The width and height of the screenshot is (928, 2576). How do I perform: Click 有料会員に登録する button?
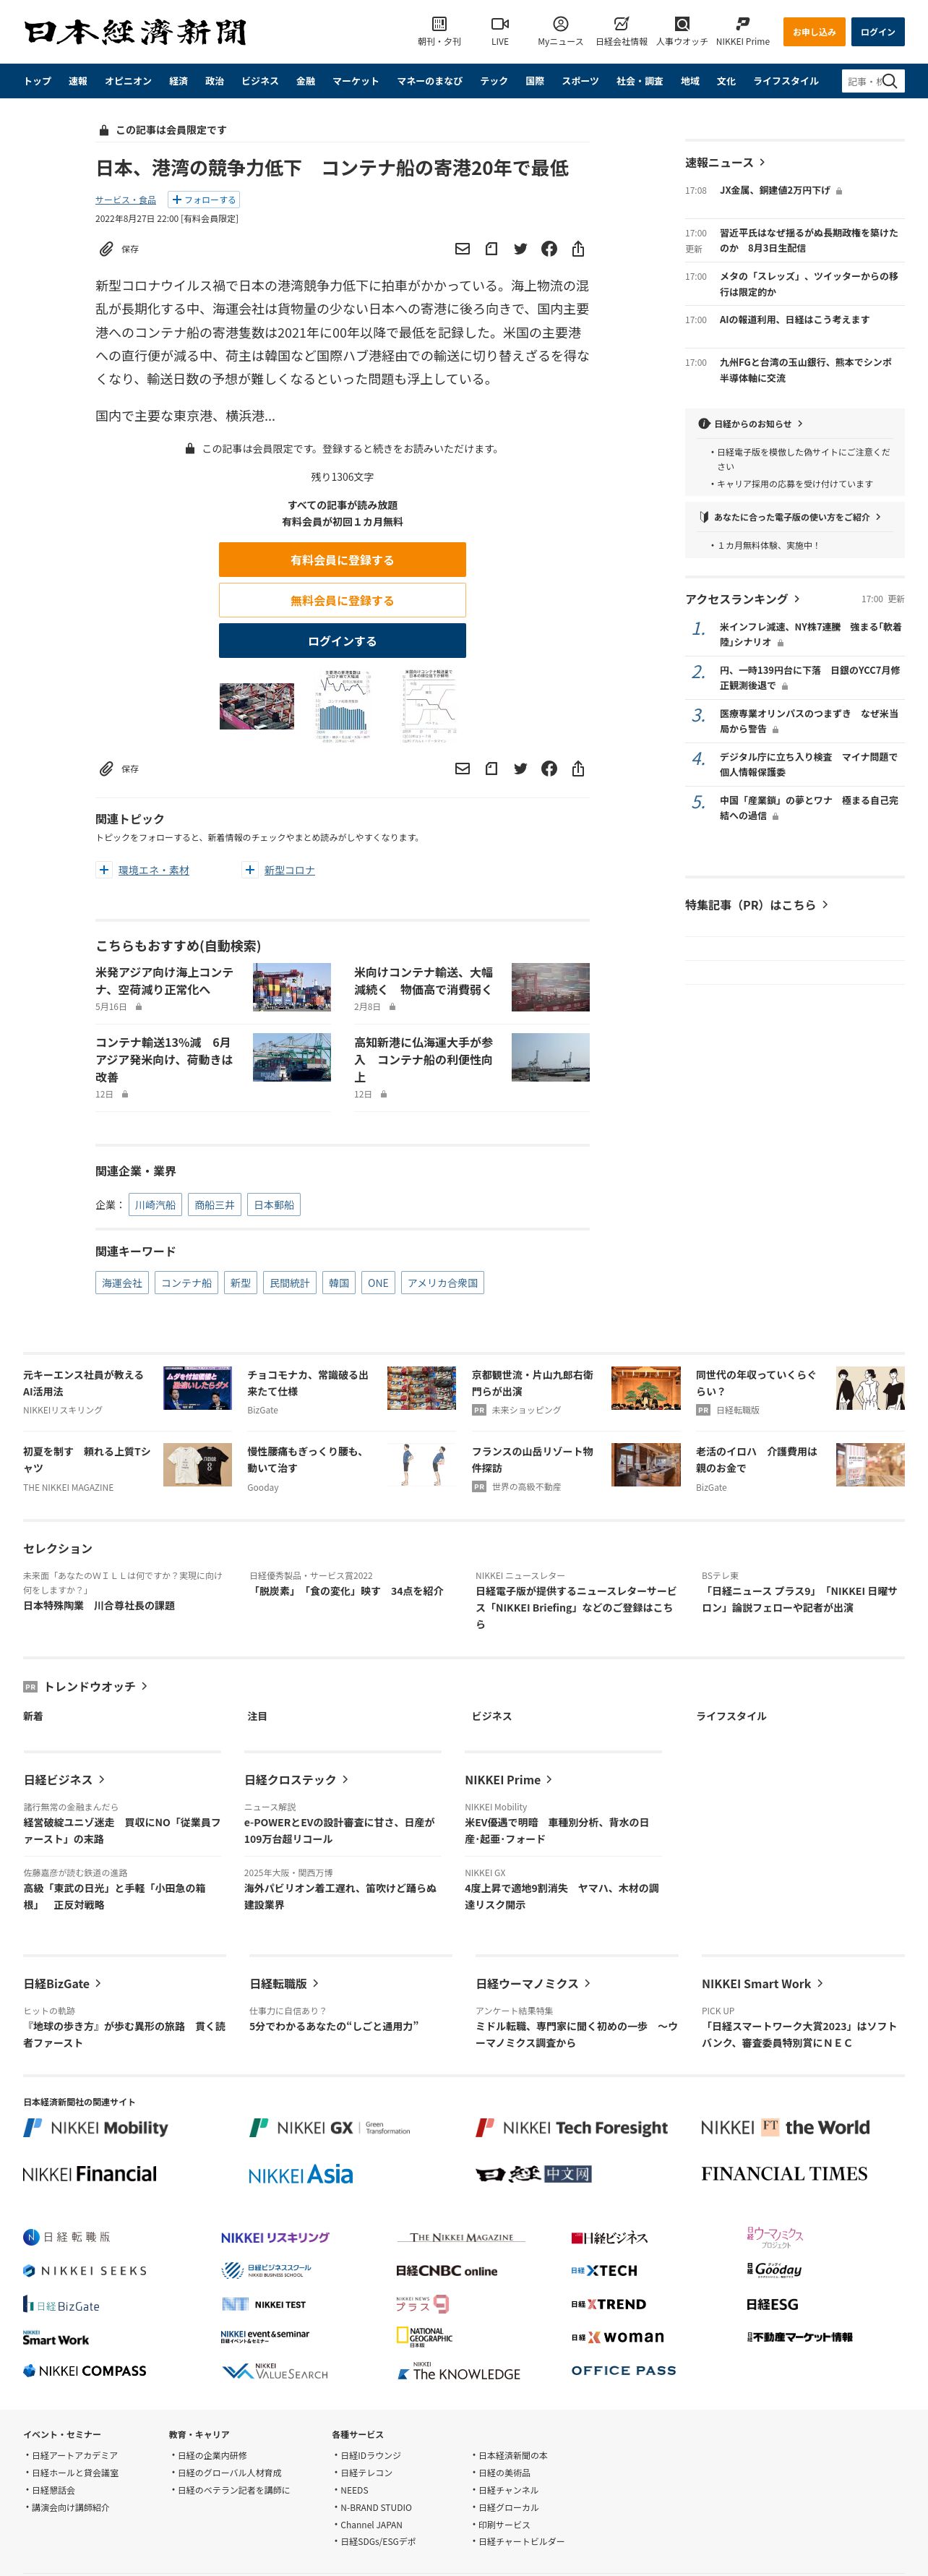(x=342, y=560)
